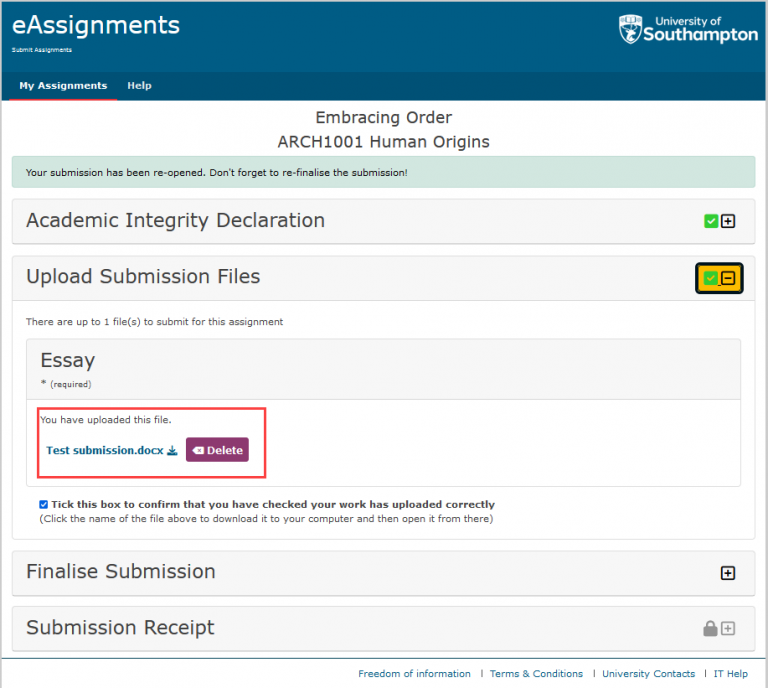This screenshot has width=768, height=688.
Task: Download Test submission.docx file link
Action: pyautogui.click(x=104, y=451)
